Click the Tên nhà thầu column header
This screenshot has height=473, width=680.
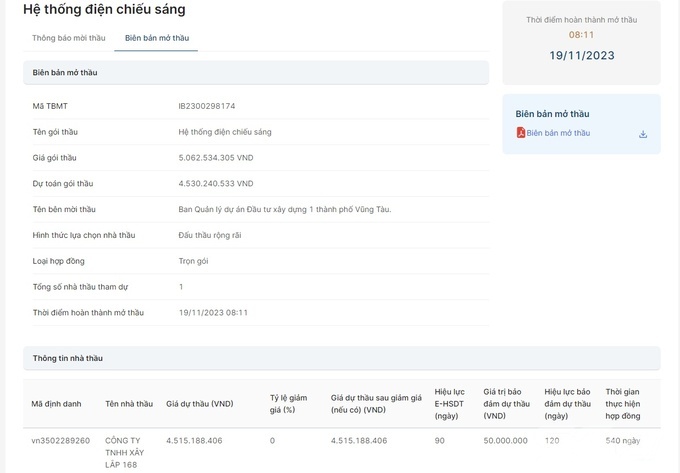pos(129,404)
